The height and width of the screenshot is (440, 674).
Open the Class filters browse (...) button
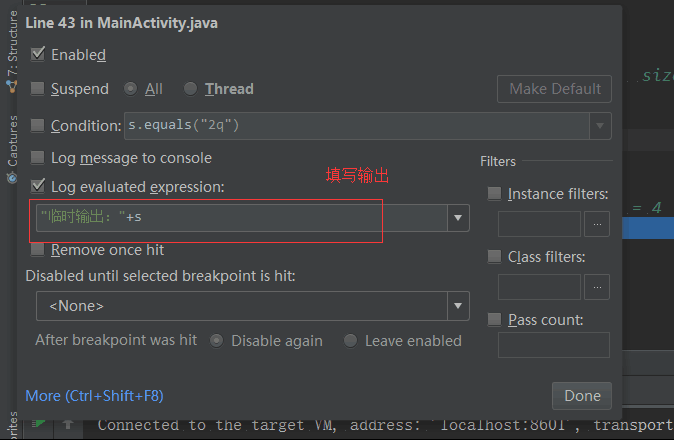click(x=597, y=287)
